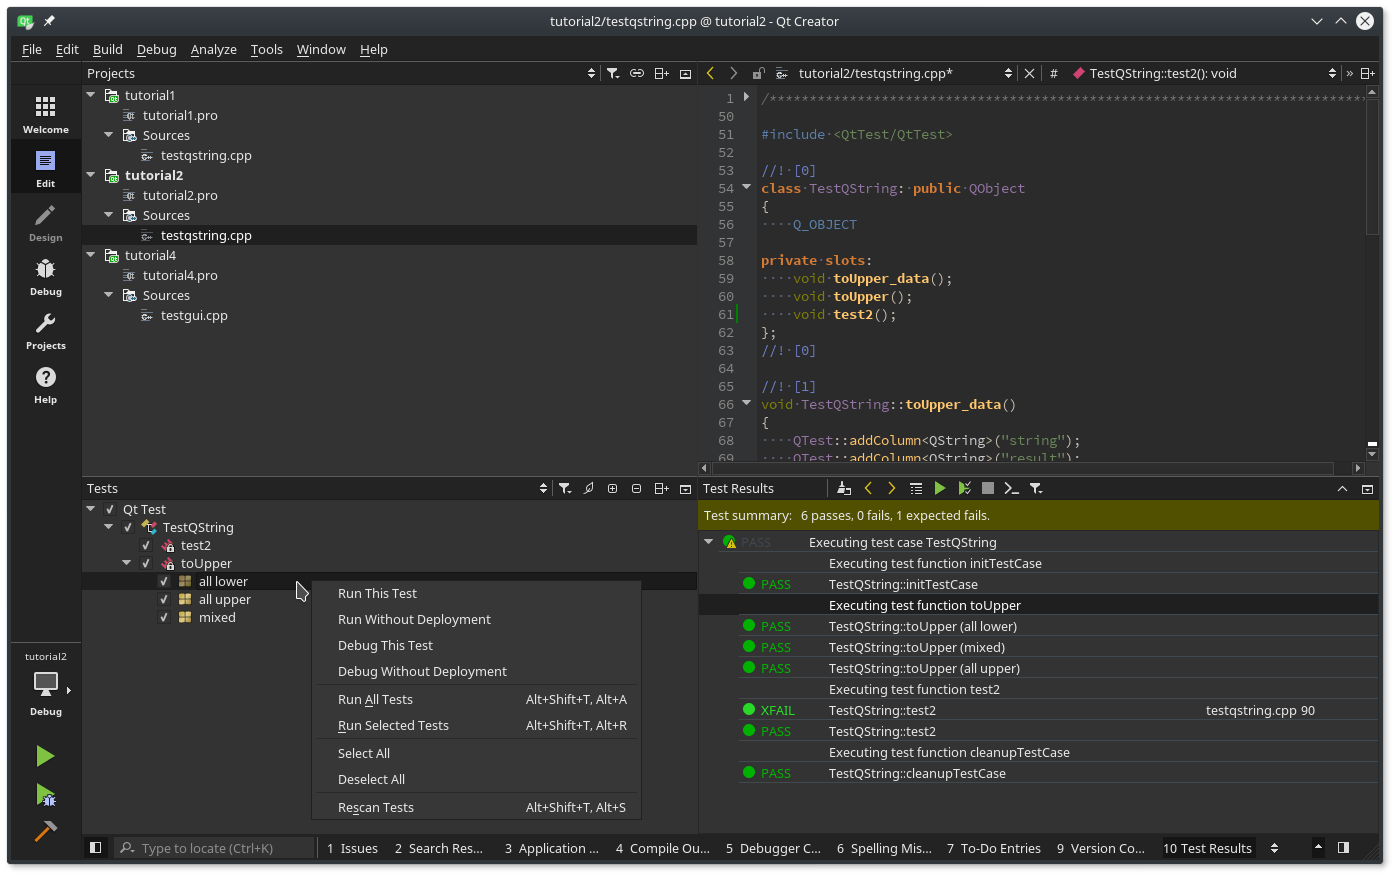This screenshot has height=877, width=1396.
Task: Open the 10 Test Results pane
Action: pos(1207,848)
